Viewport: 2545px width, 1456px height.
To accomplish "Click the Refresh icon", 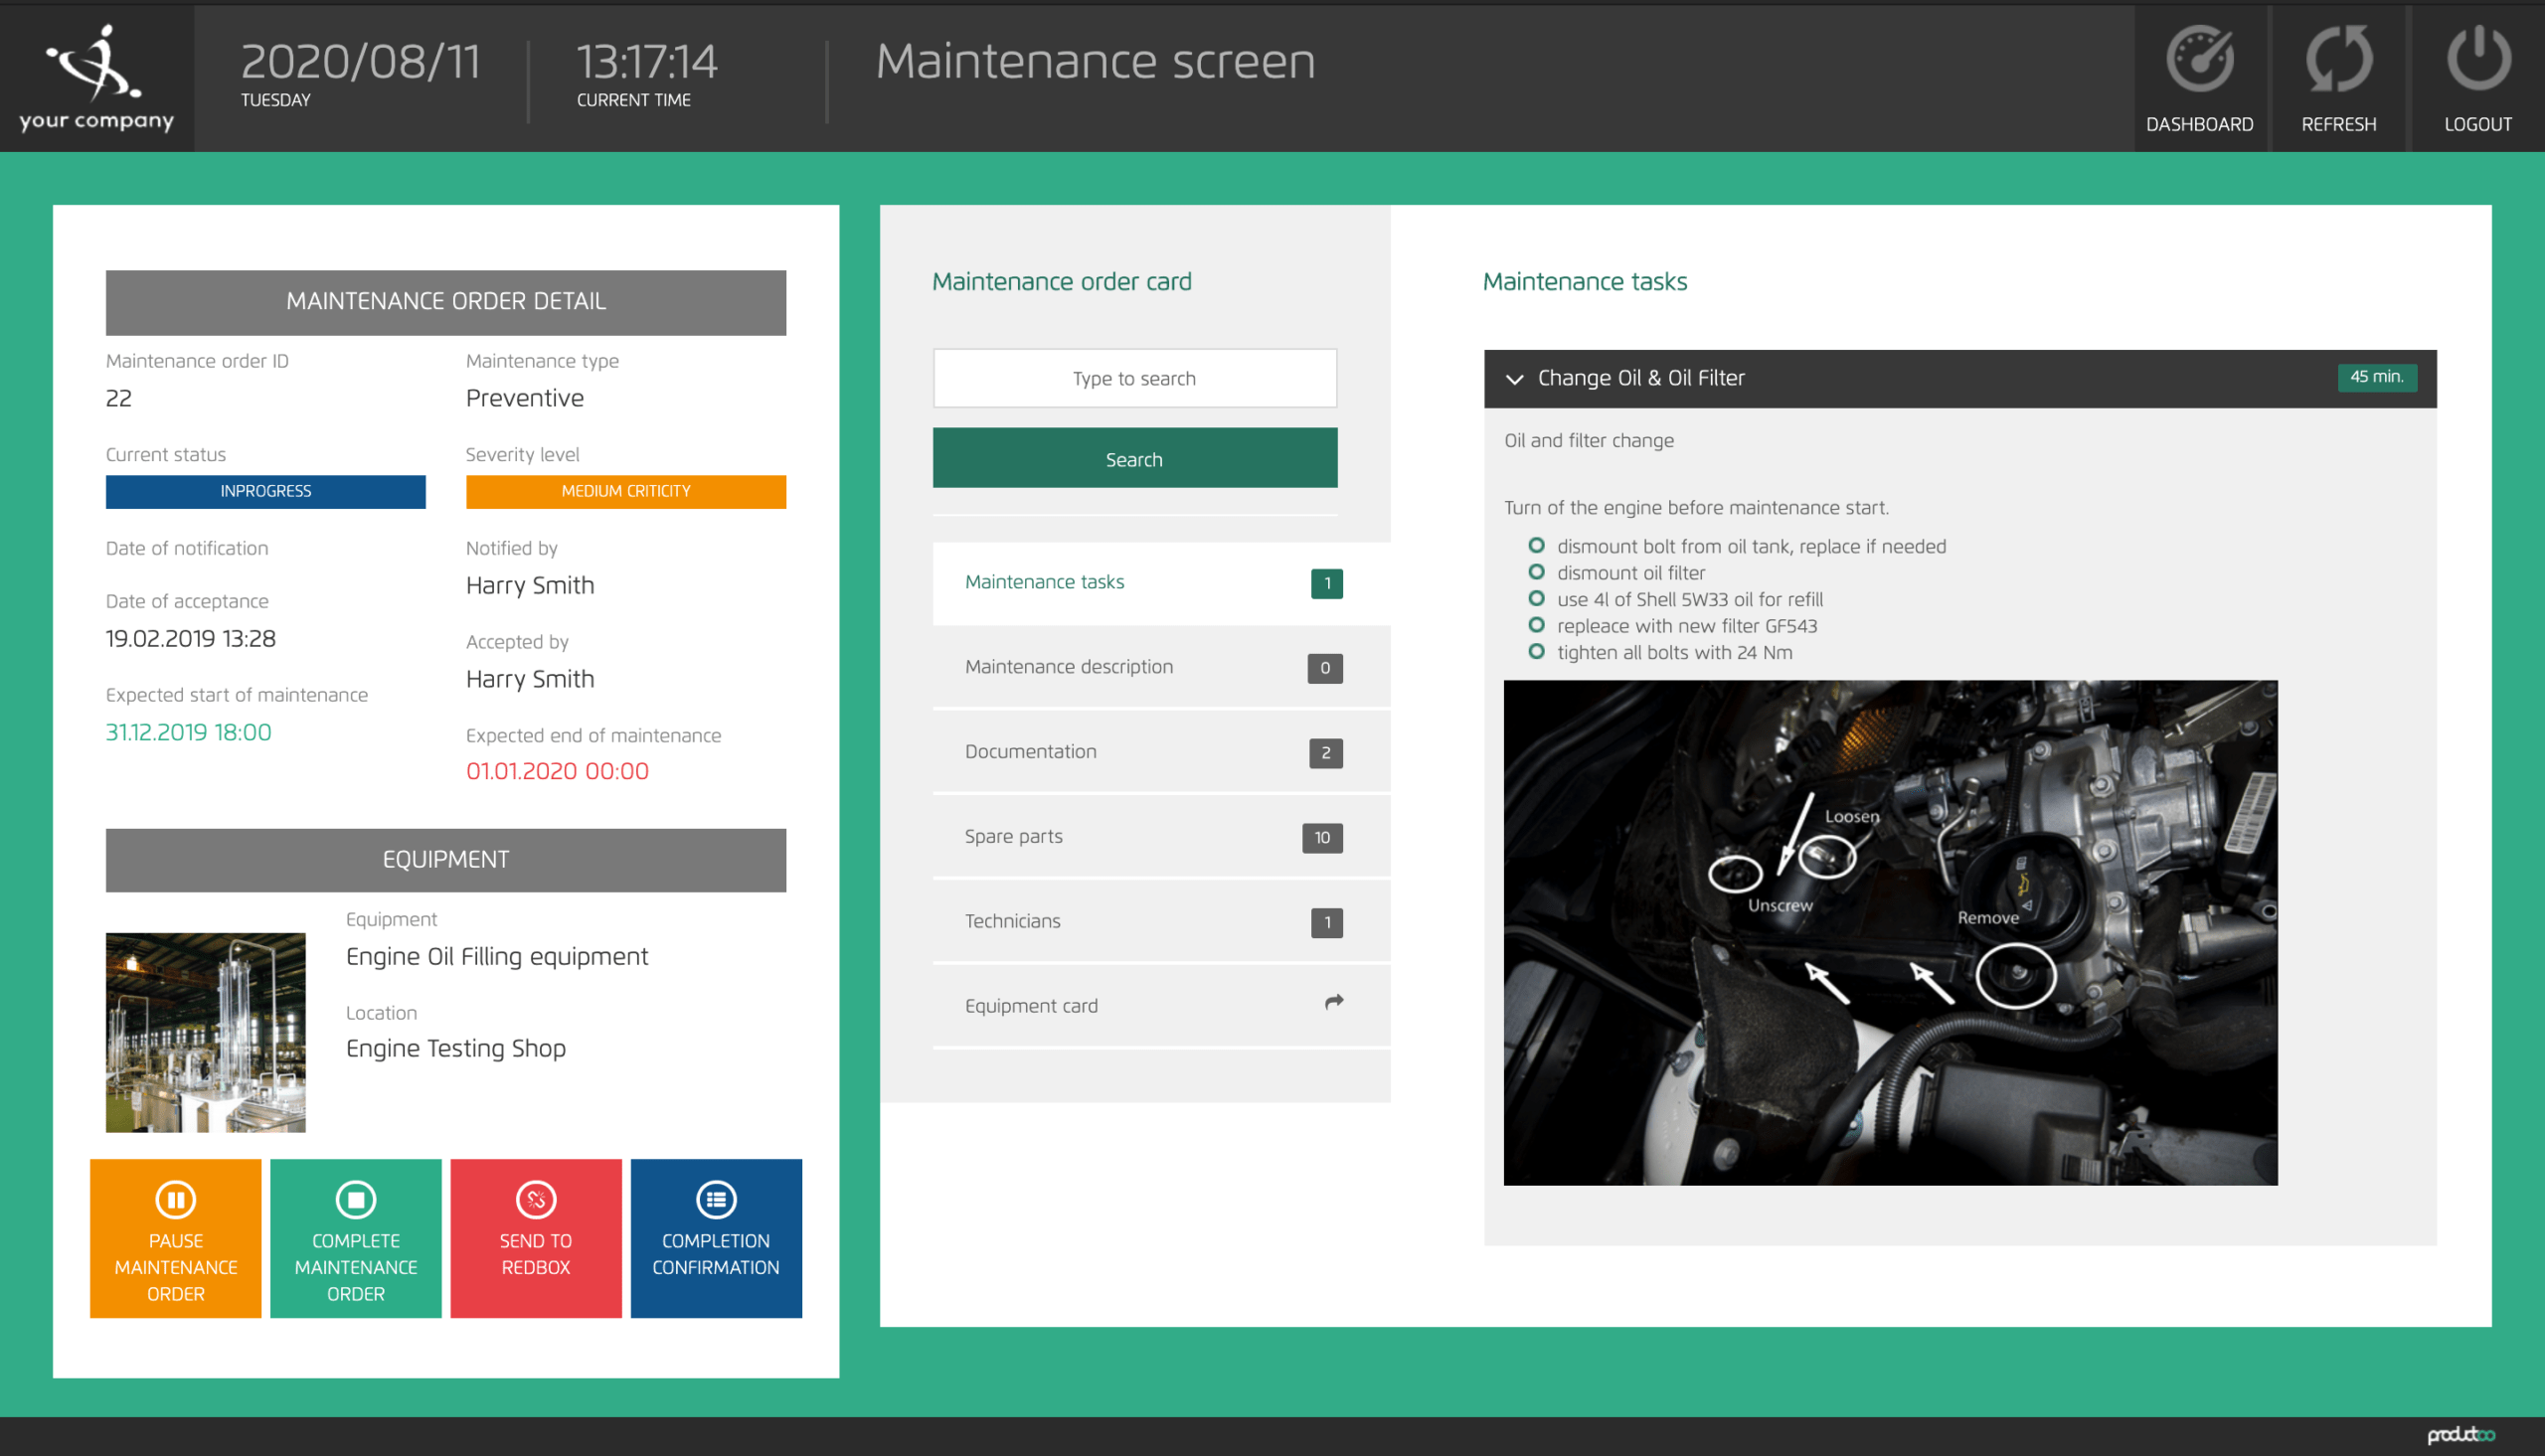I will 2339,62.
